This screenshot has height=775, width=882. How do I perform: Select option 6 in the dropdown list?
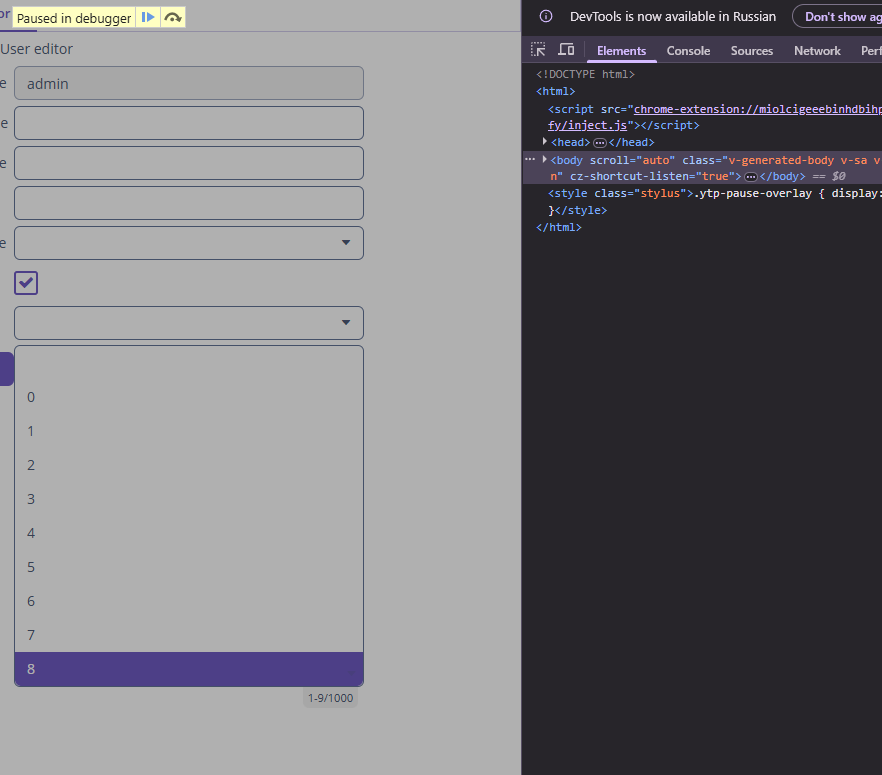click(x=189, y=601)
